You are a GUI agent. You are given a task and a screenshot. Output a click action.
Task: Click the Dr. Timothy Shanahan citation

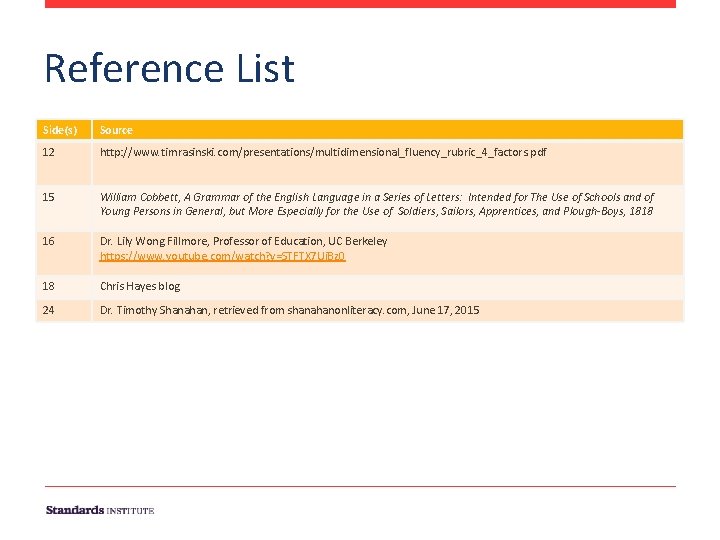pyautogui.click(x=289, y=310)
